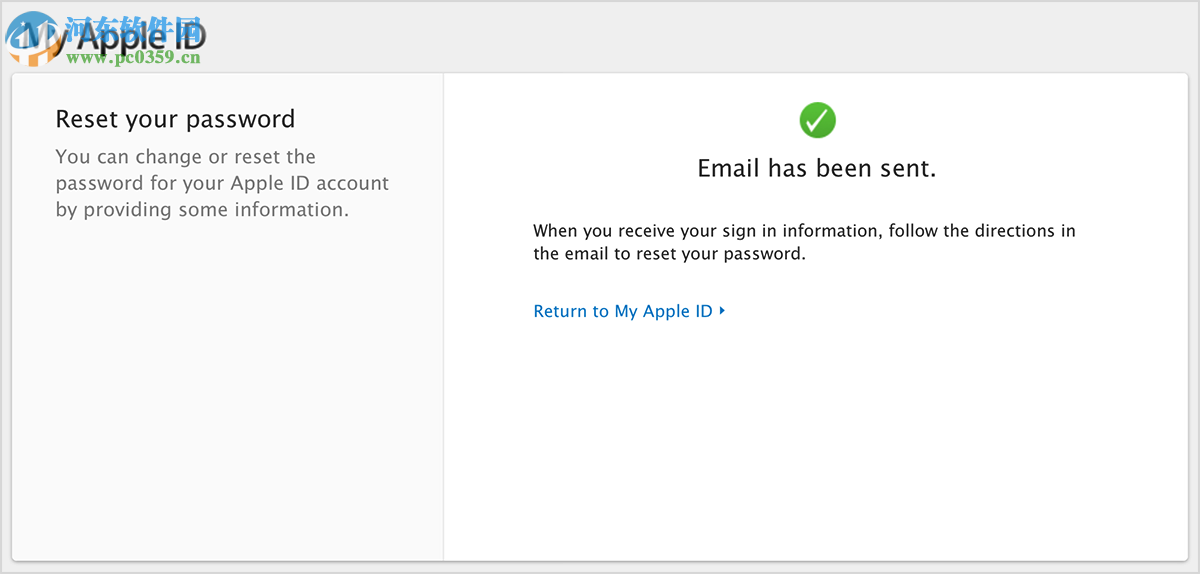Click the small arrow after Return link
The image size is (1200, 574).
722,311
